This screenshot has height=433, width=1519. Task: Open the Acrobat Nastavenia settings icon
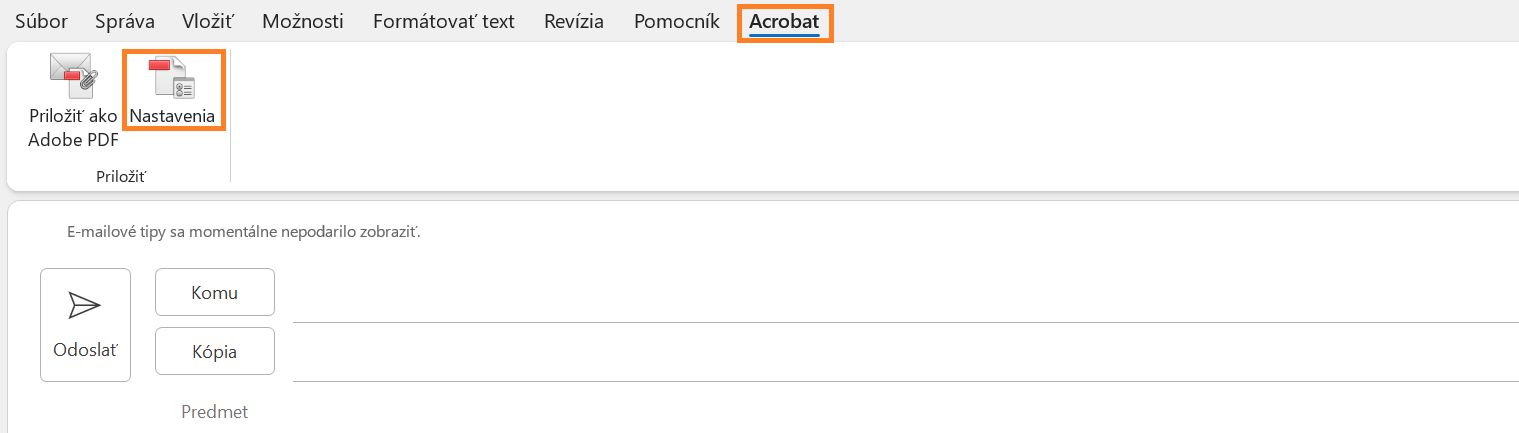coord(171,78)
